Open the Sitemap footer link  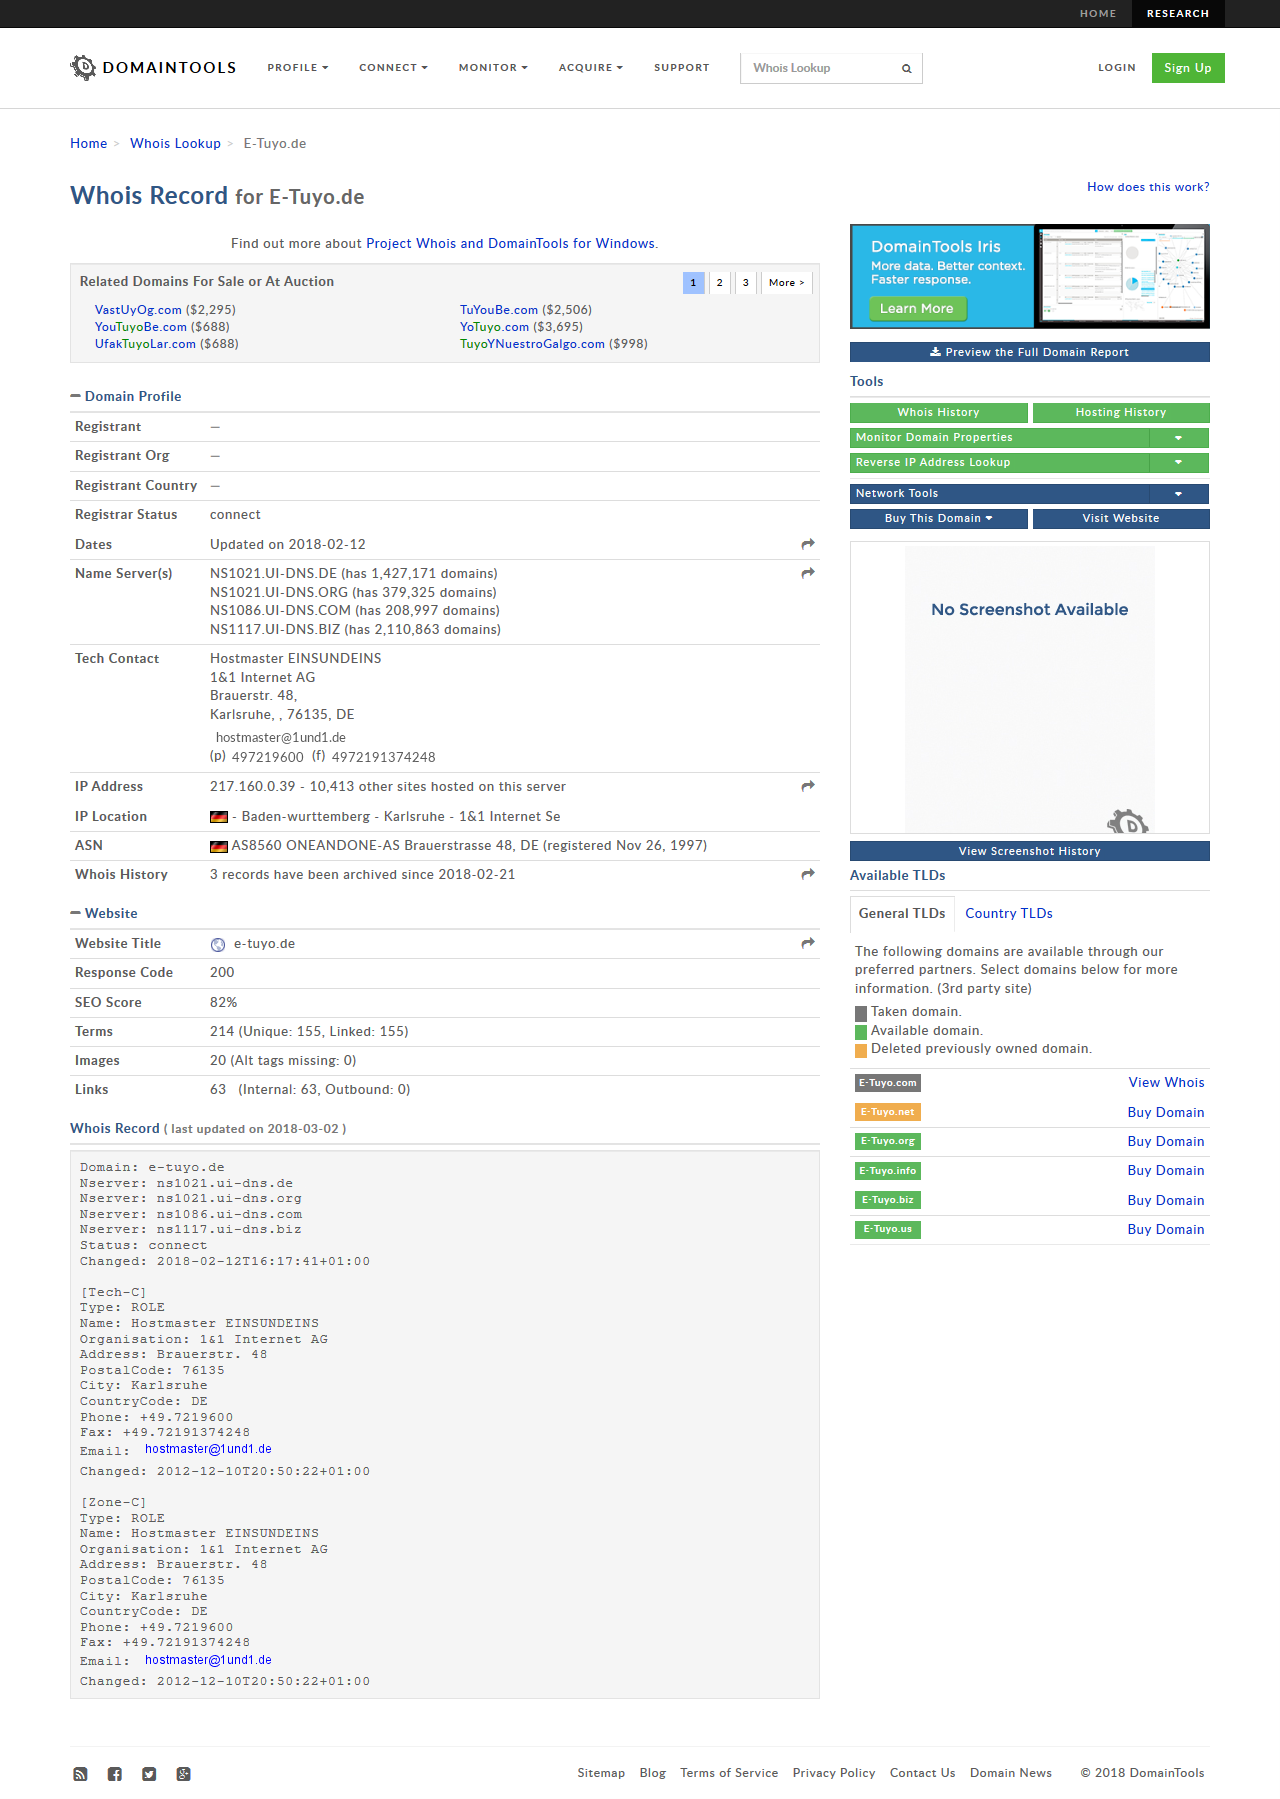click(x=601, y=1773)
